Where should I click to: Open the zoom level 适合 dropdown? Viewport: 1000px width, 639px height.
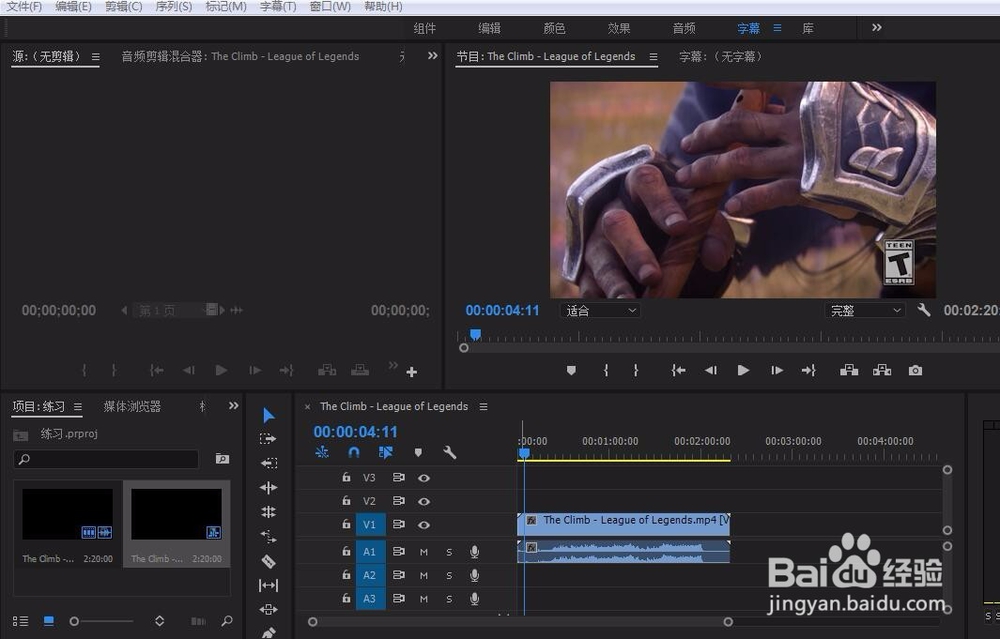coord(600,311)
